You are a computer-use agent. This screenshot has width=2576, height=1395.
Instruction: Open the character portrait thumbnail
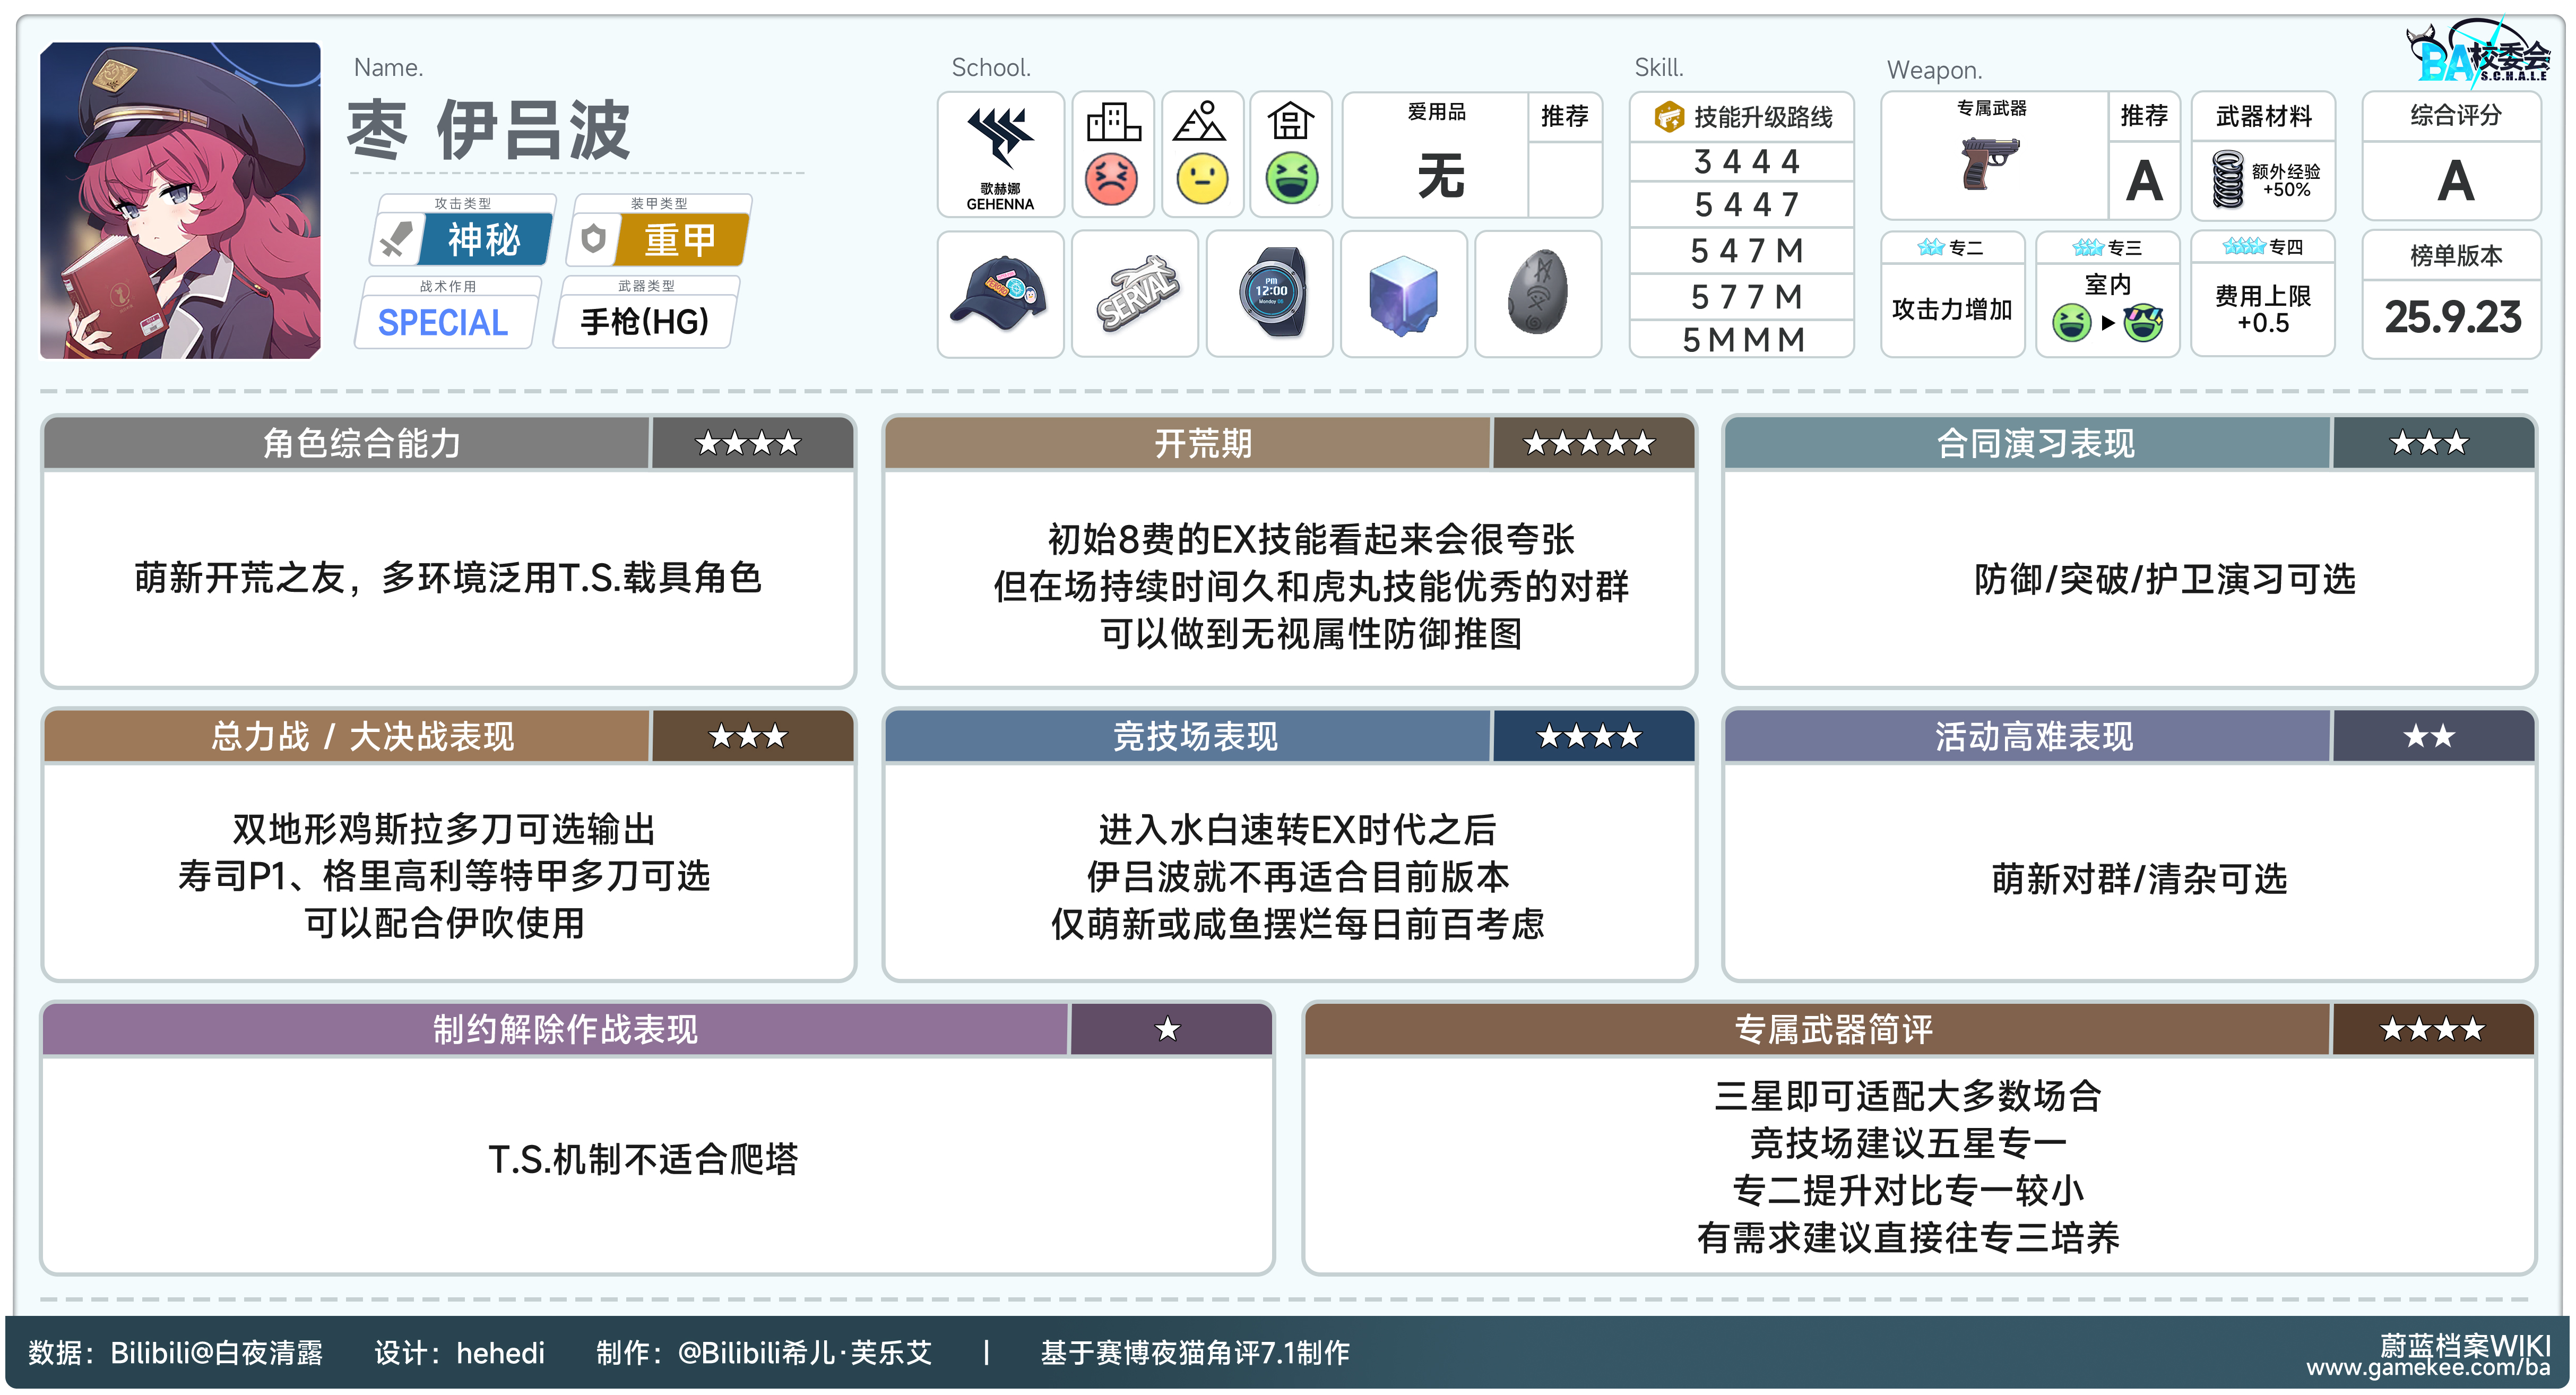pyautogui.click(x=180, y=200)
